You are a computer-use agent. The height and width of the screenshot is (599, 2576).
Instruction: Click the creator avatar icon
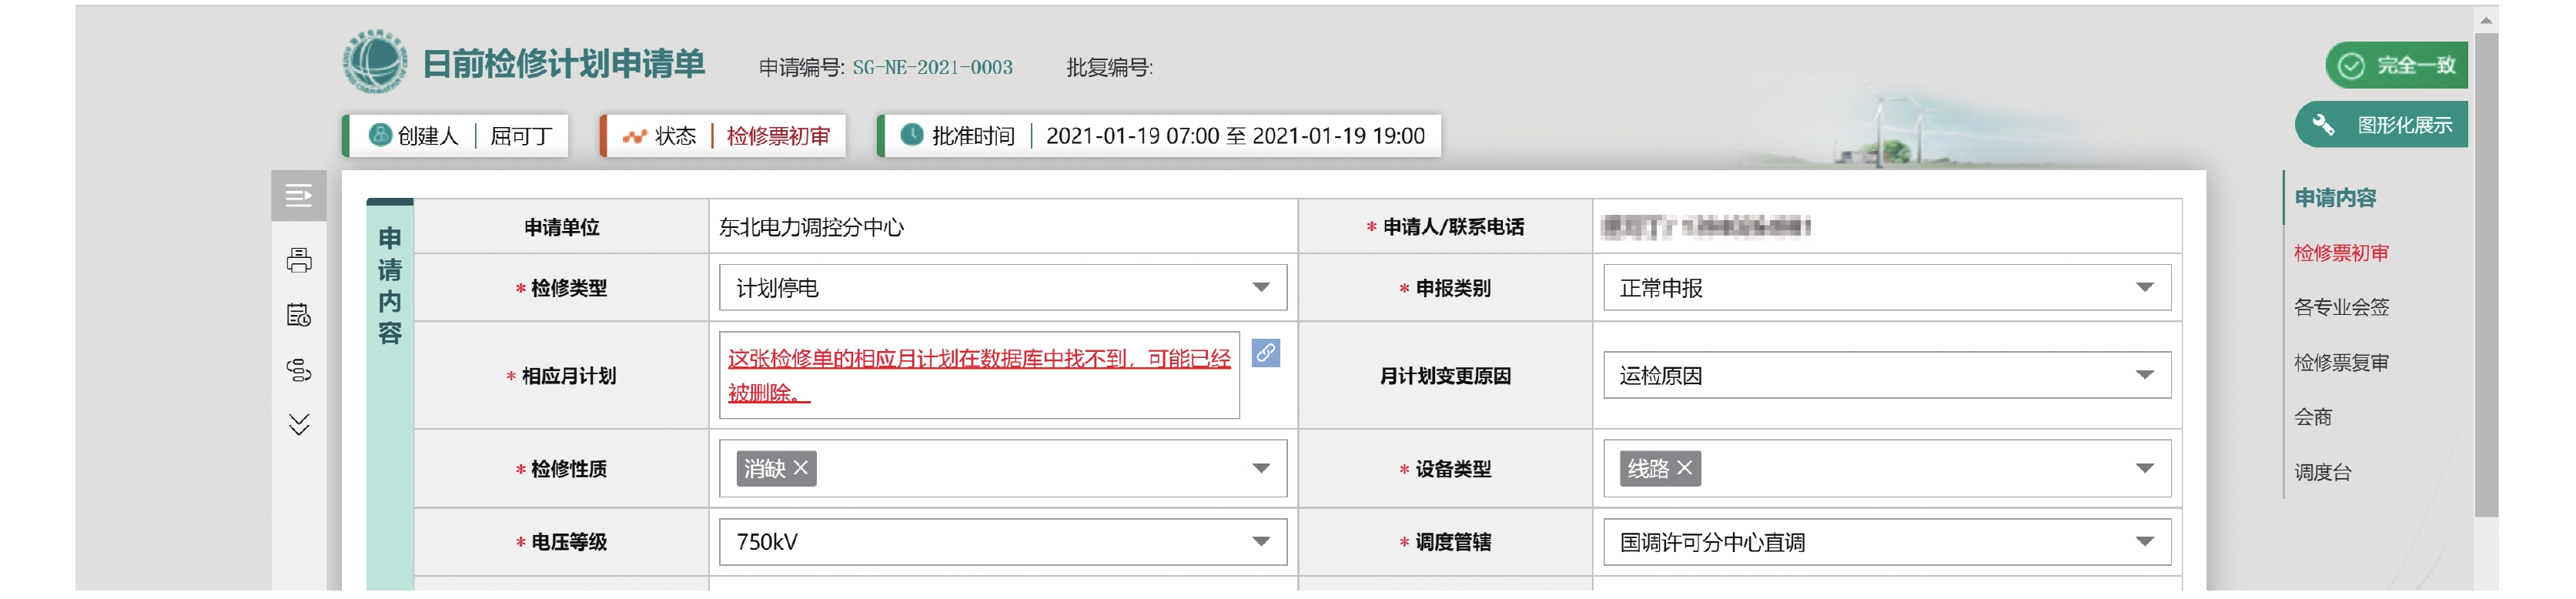[x=380, y=135]
